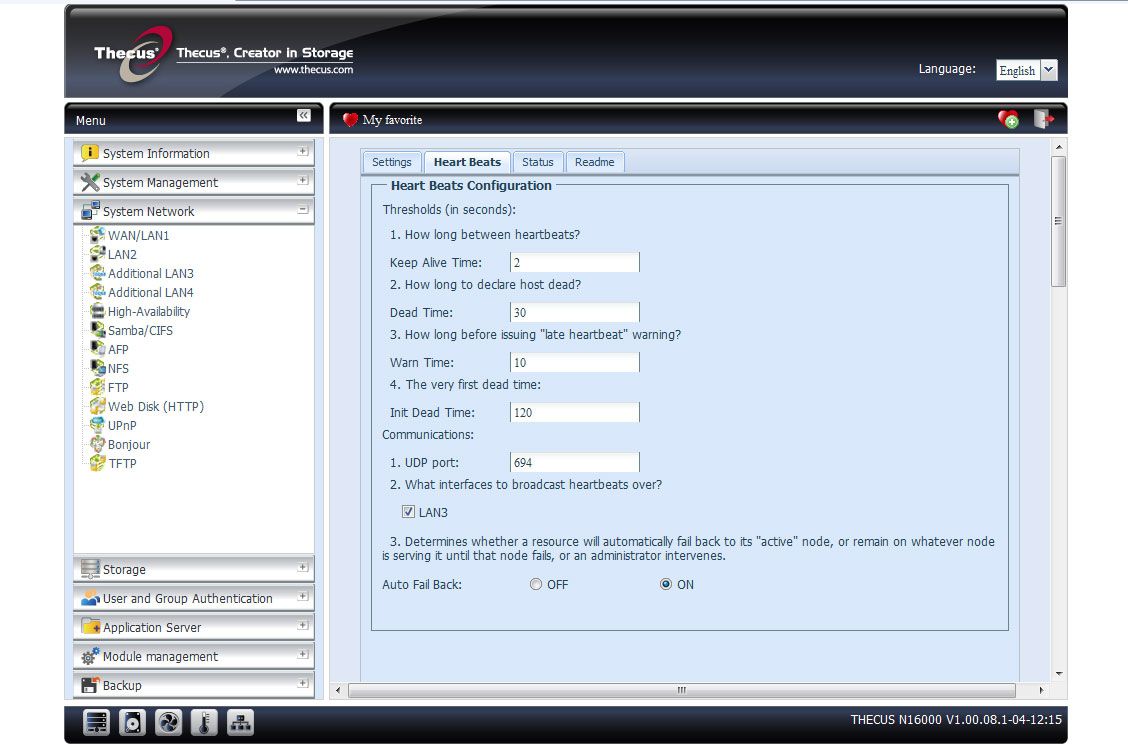
Task: Open the LAN2 settings entry
Action: 122,254
